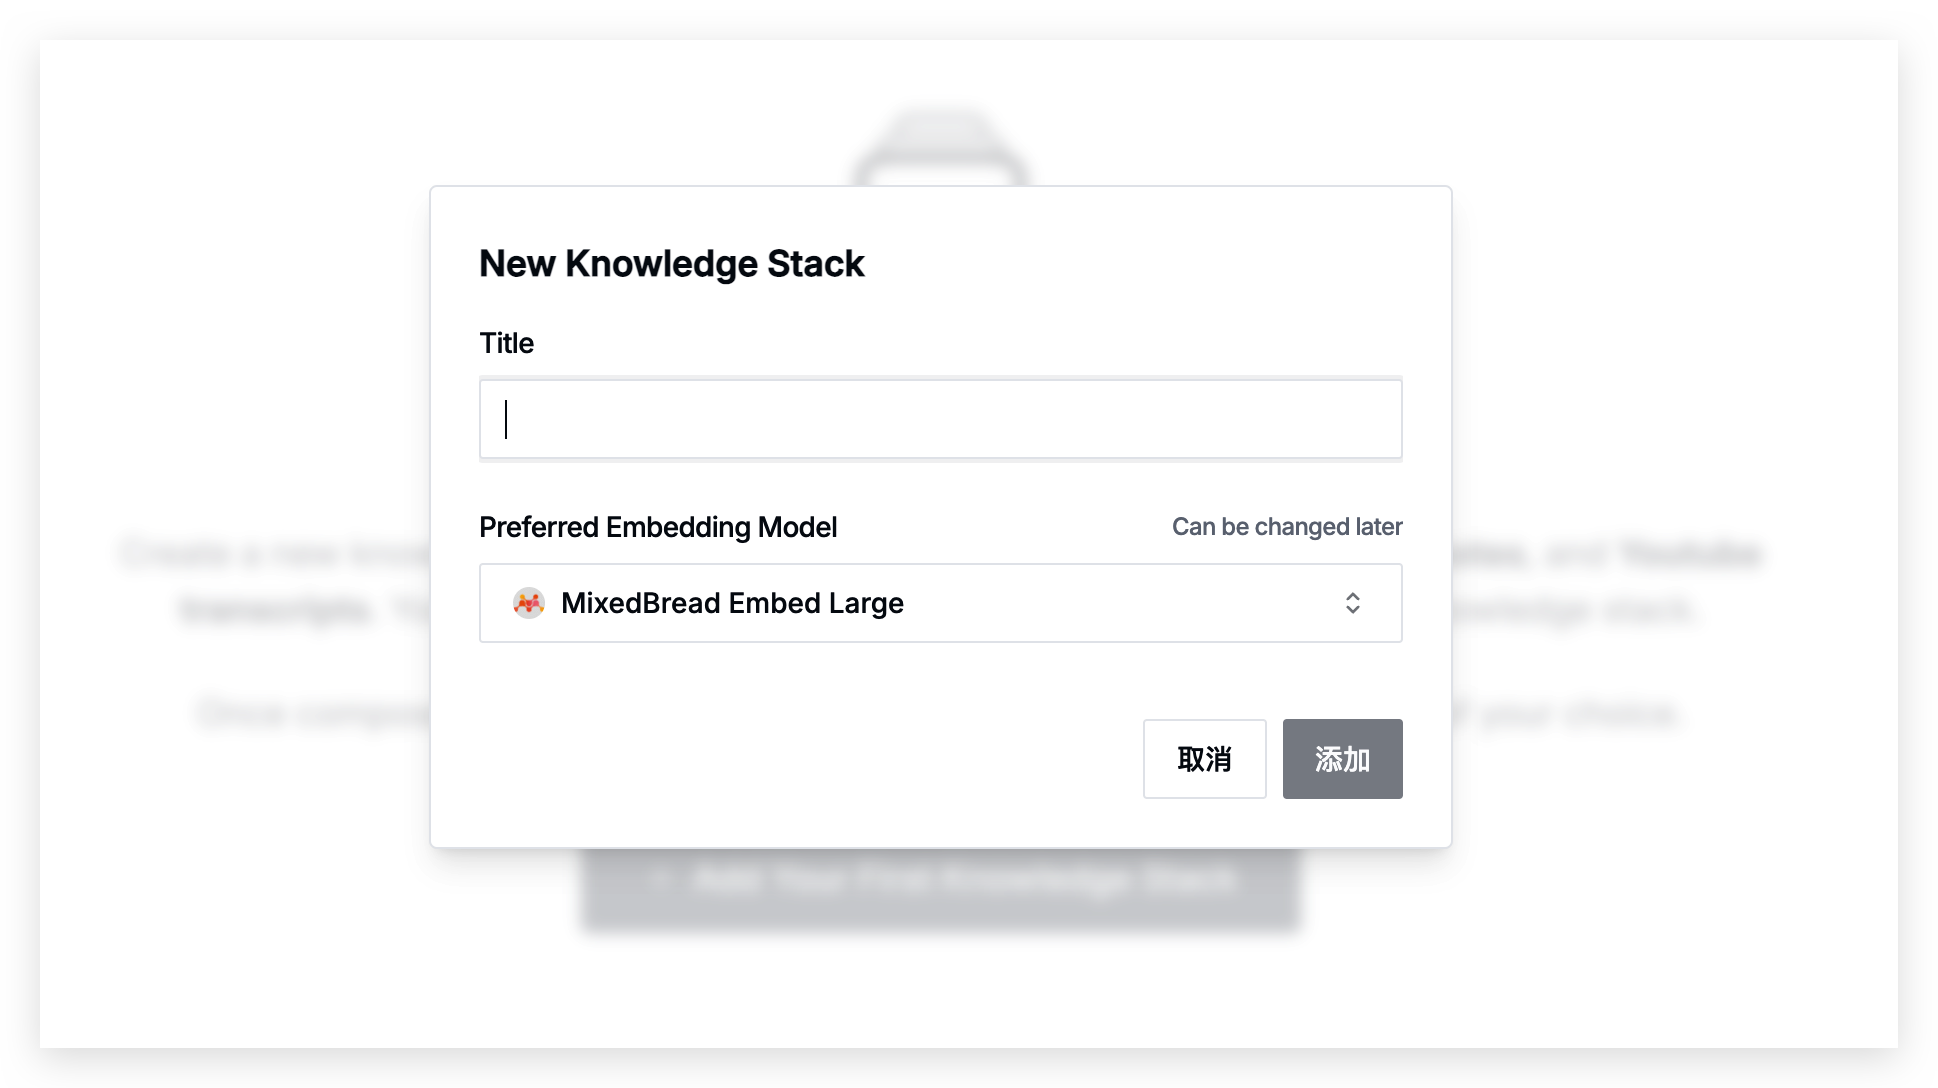Select the MixedBread Embed Large text

coord(732,603)
